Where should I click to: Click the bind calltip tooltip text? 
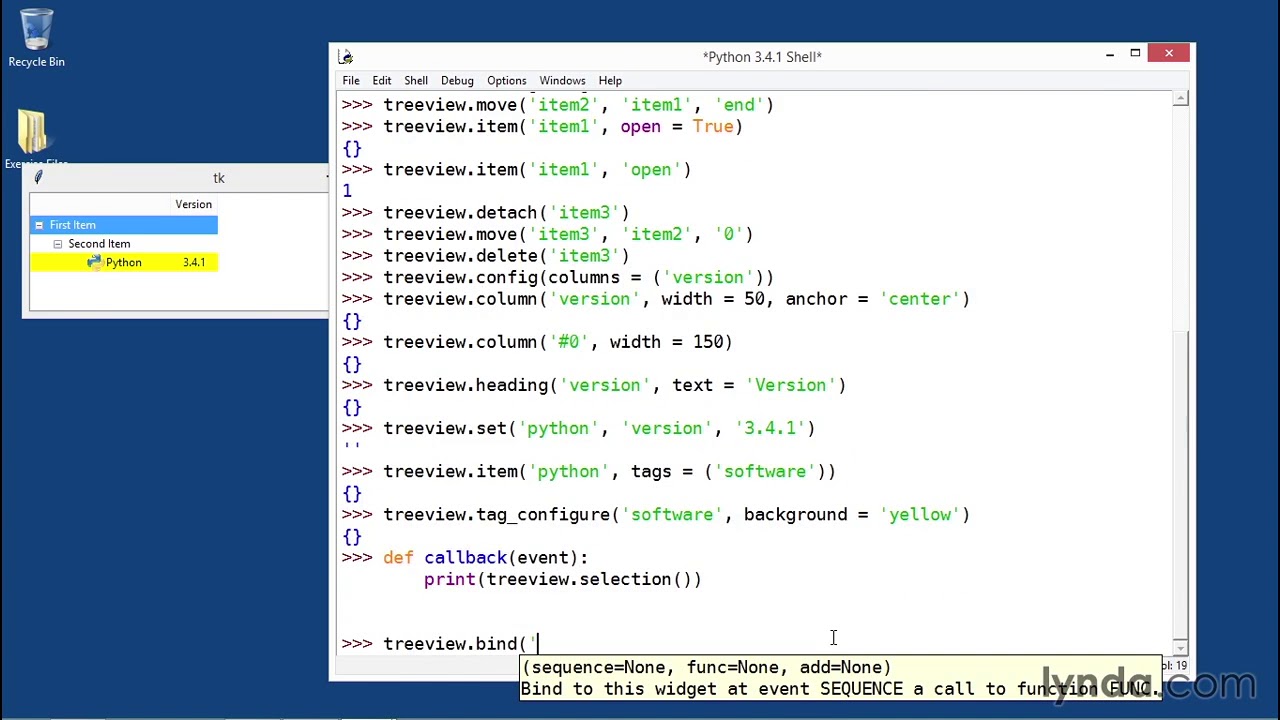tap(840, 678)
